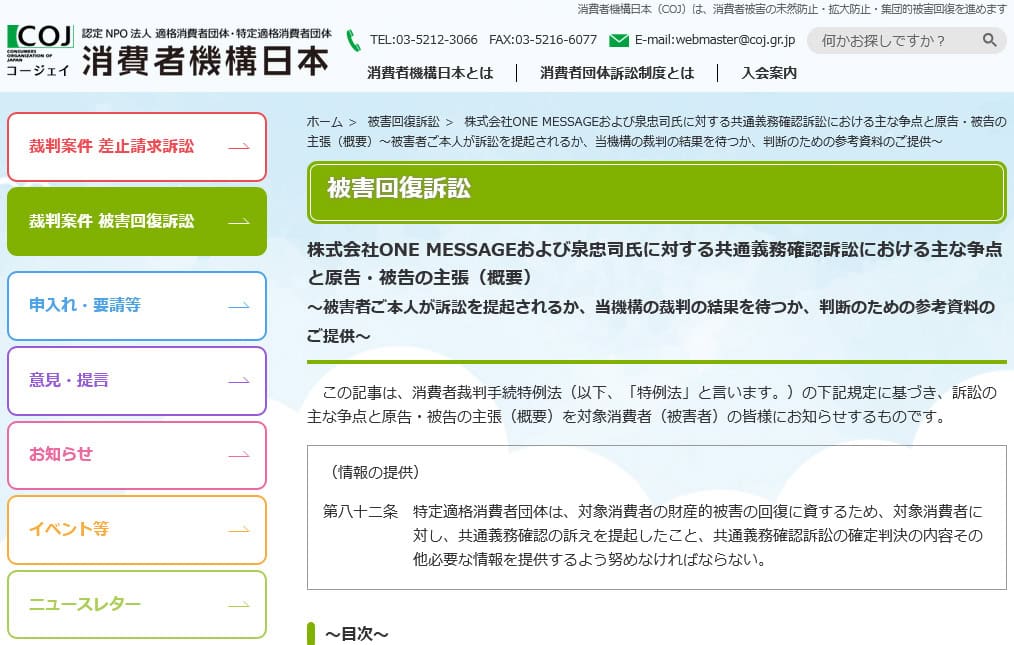This screenshot has height=645, width=1014.
Task: Open 裁判案件 差止請求訴訟 sidebar section
Action: 137,147
